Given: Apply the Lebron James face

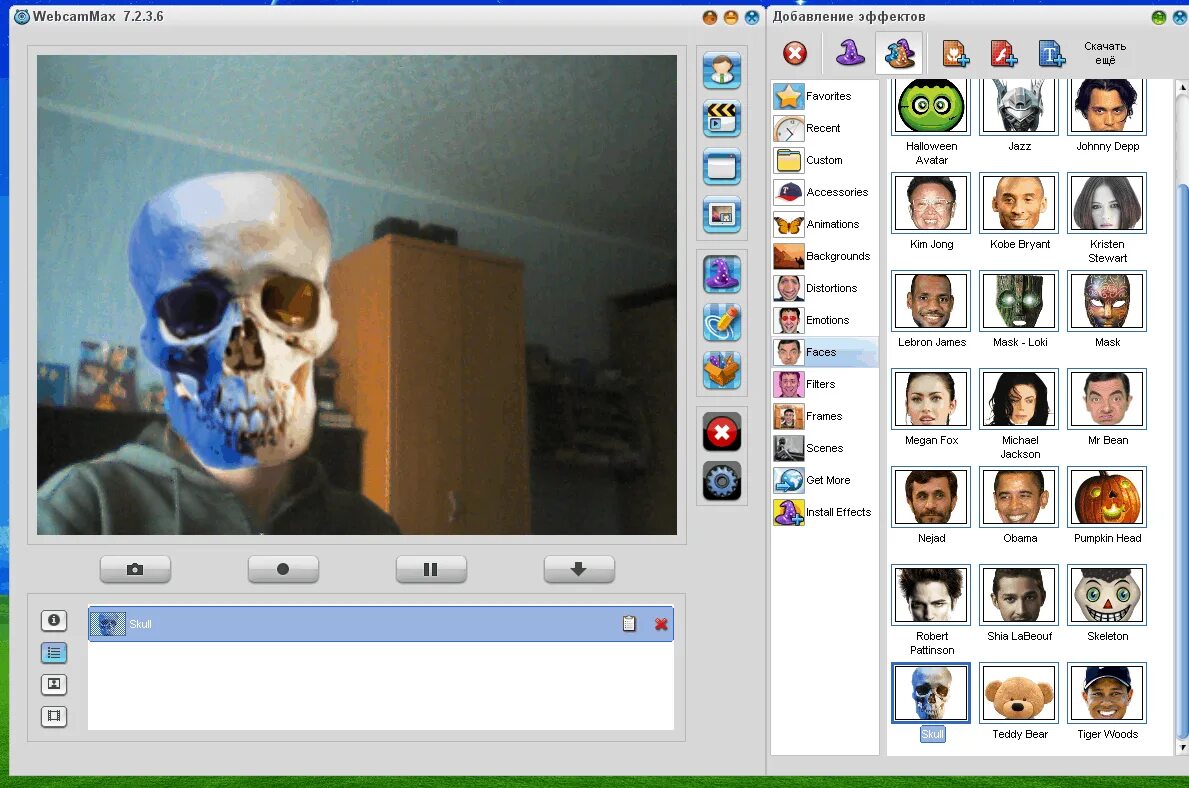Looking at the screenshot, I should tap(931, 301).
